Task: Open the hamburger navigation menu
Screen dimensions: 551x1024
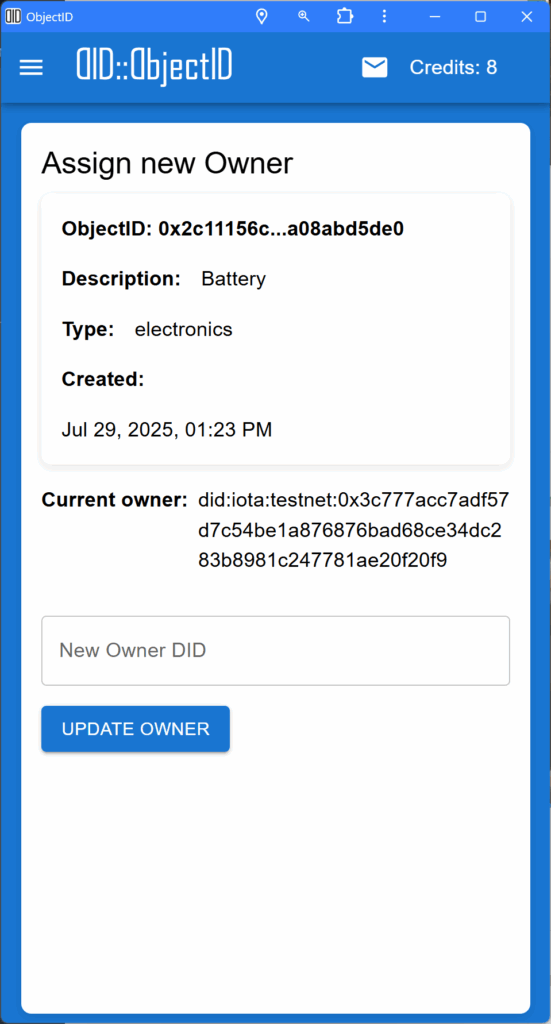Action: 31,68
